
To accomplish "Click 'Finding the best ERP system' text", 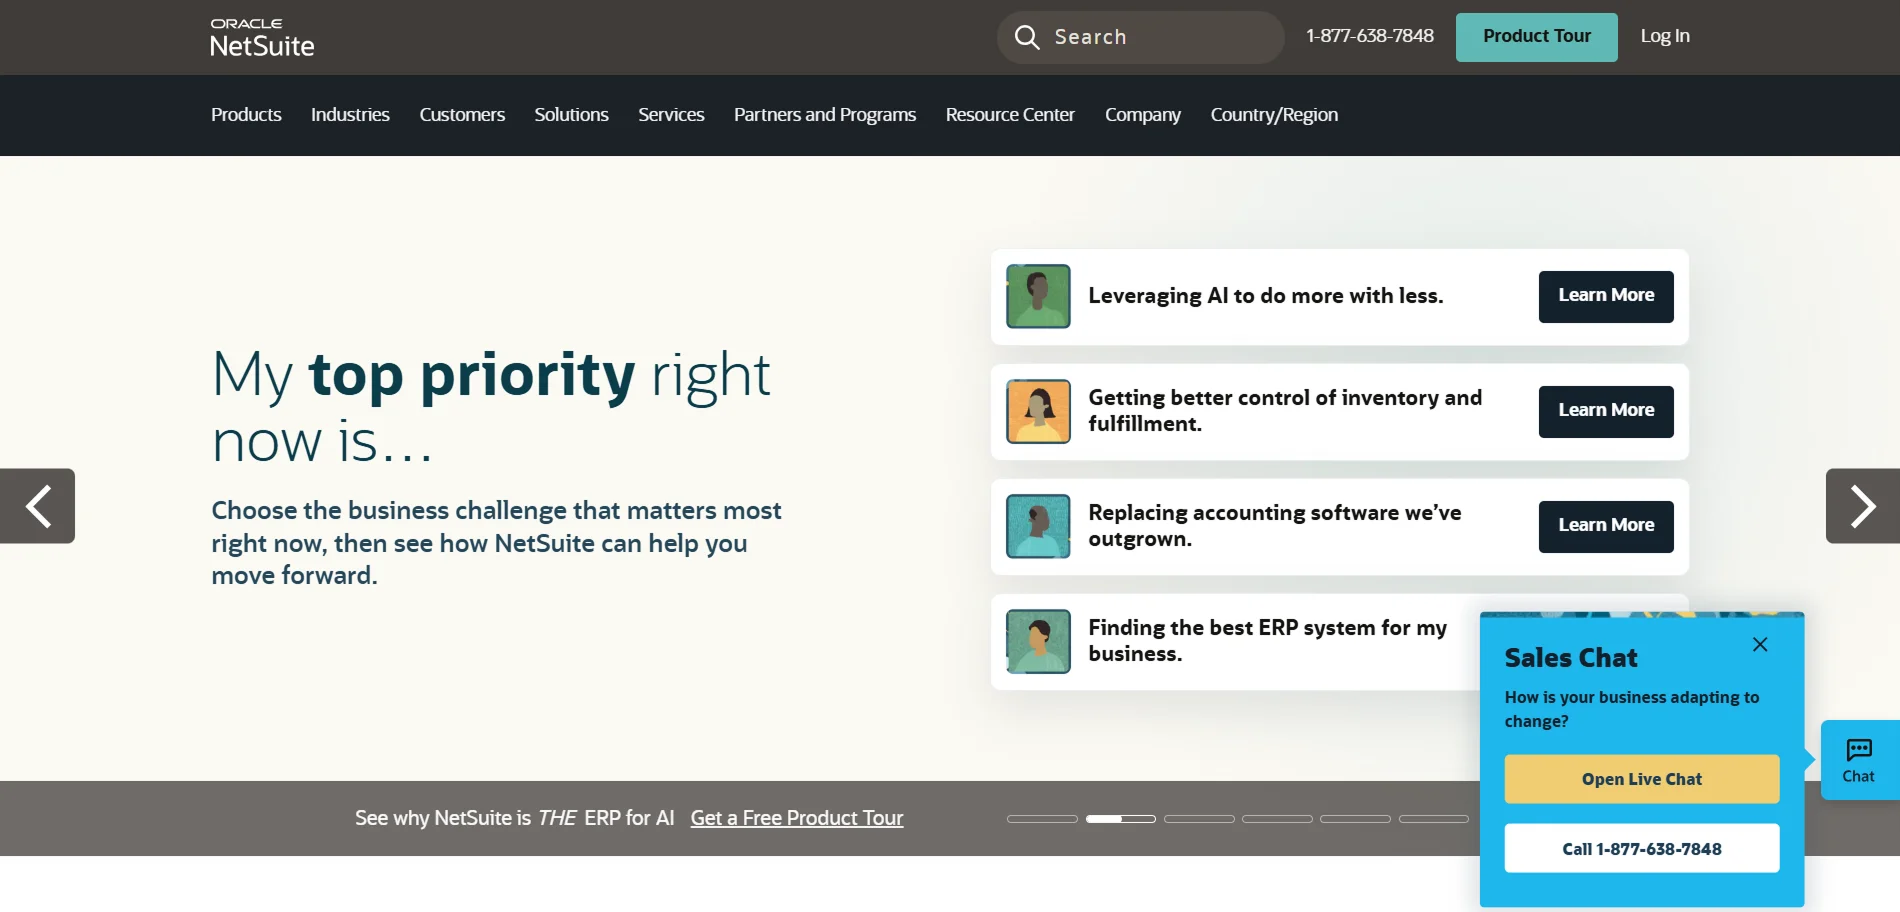I will click(x=1268, y=641).
